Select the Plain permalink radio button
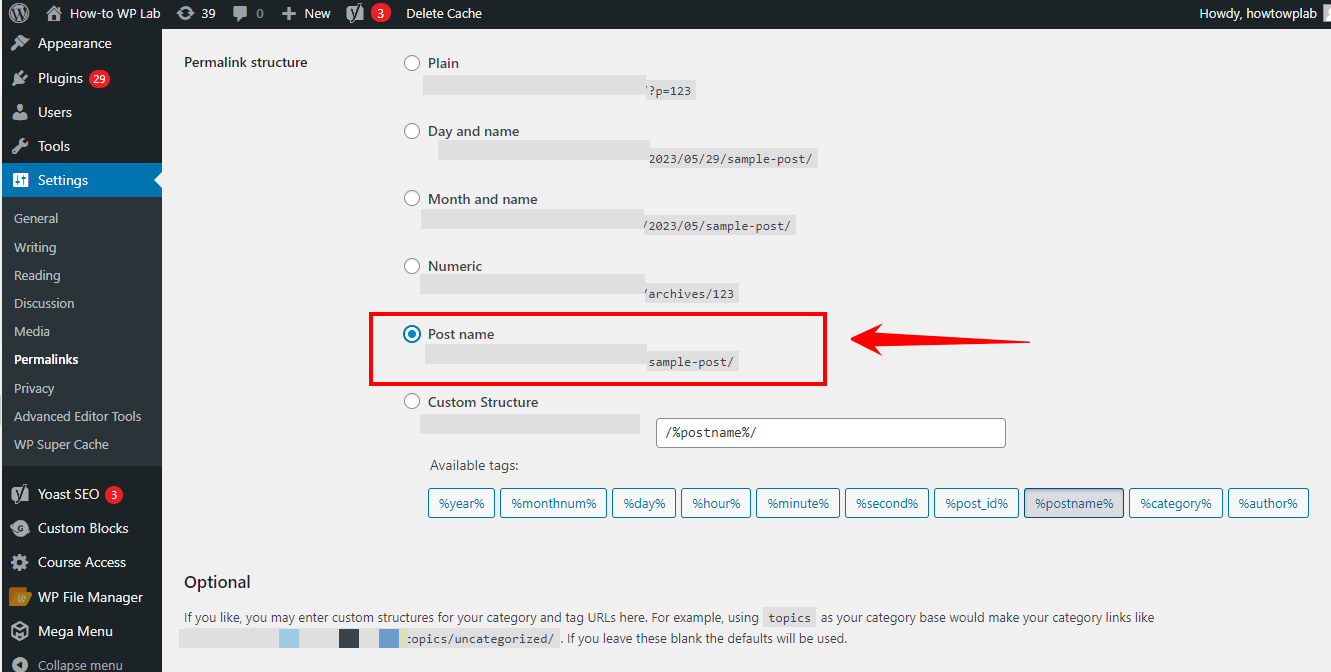 (412, 63)
